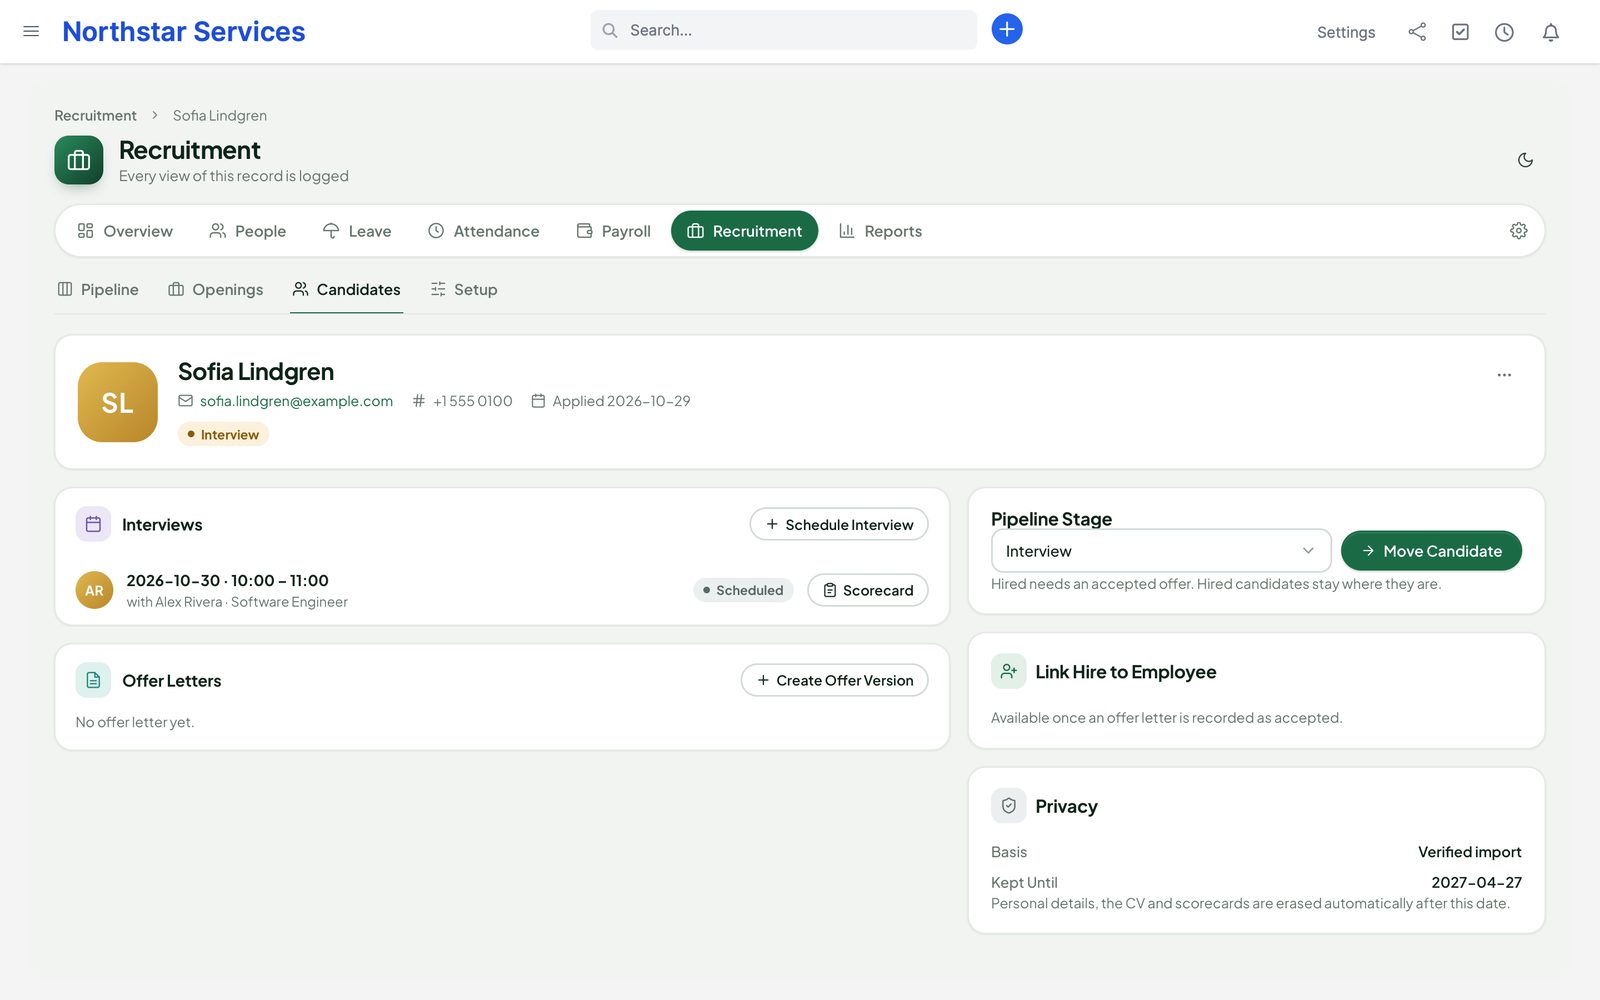This screenshot has height=1000, width=1600.
Task: Click the Link Hire user-plus icon
Action: [x=1008, y=671]
